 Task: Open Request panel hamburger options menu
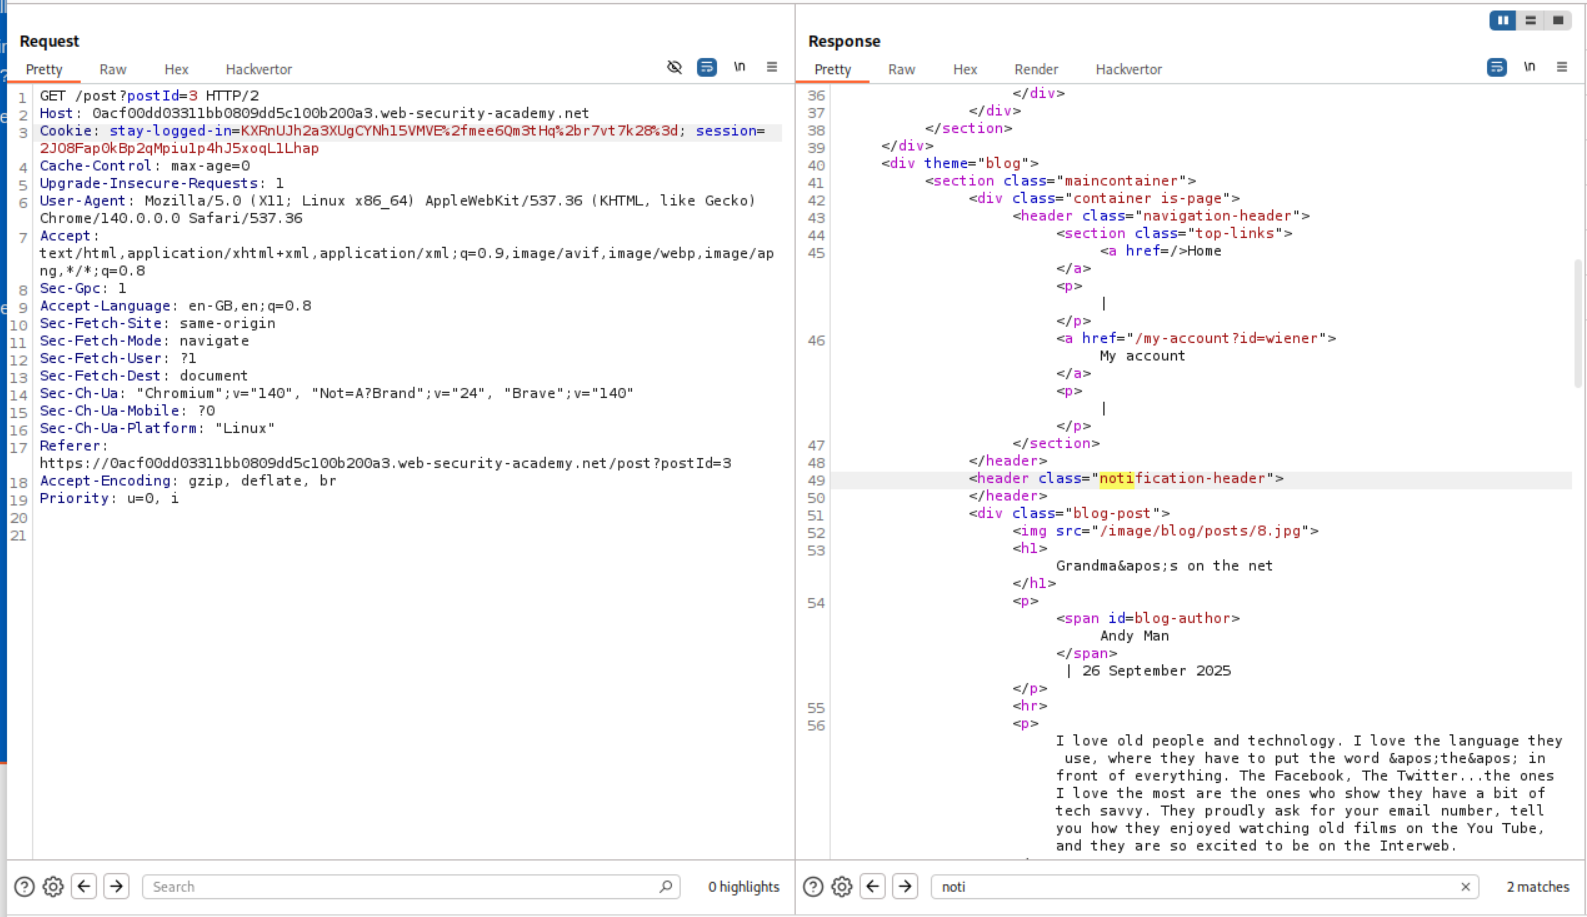point(772,67)
